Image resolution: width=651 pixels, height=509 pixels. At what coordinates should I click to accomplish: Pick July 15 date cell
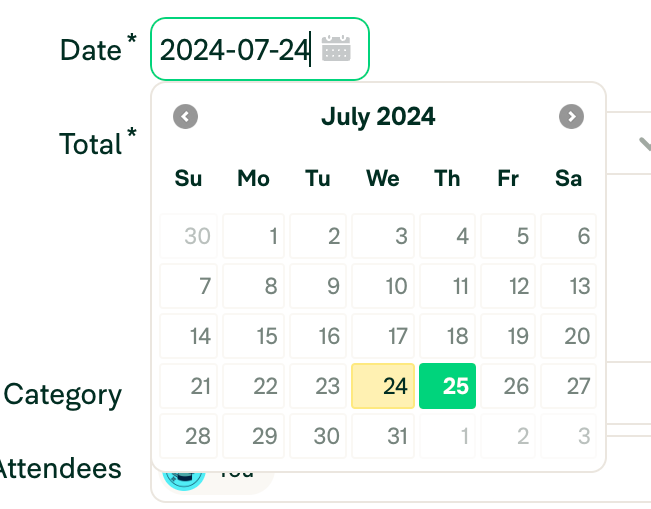pyautogui.click(x=254, y=336)
